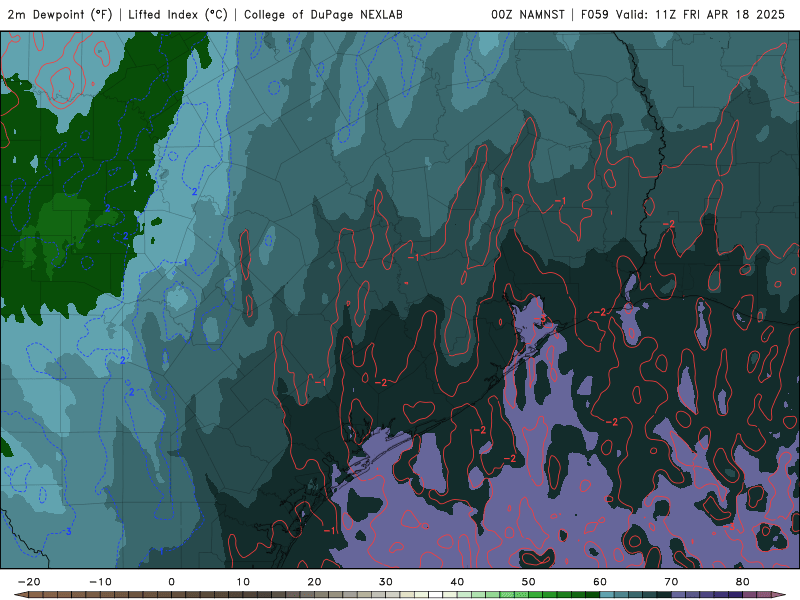Click the "00Z NAMNST" model run label
Viewport: 800px width, 600px height.
coord(528,14)
